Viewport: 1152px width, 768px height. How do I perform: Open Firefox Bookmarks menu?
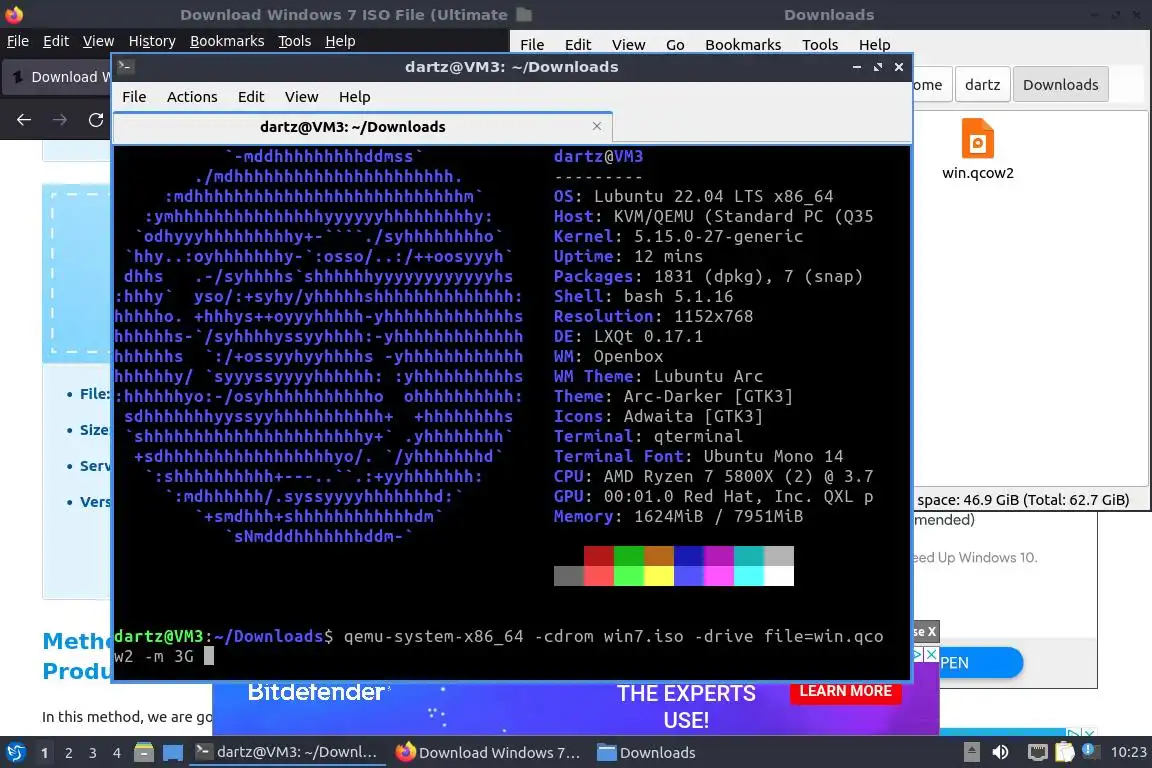click(227, 41)
